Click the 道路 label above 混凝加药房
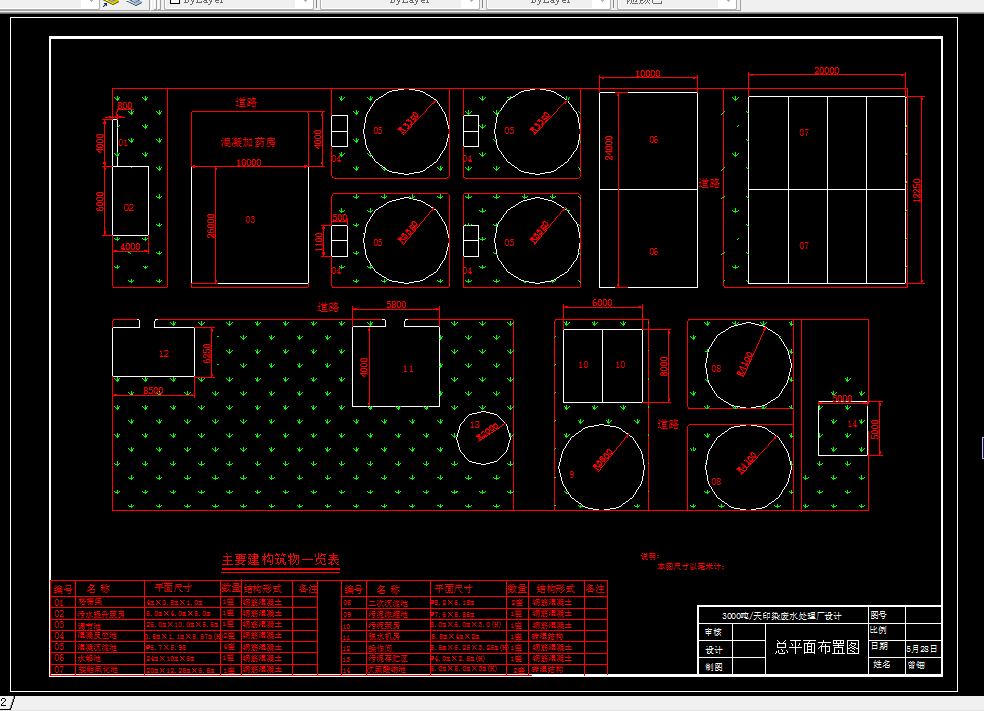984x711 pixels. click(x=246, y=102)
